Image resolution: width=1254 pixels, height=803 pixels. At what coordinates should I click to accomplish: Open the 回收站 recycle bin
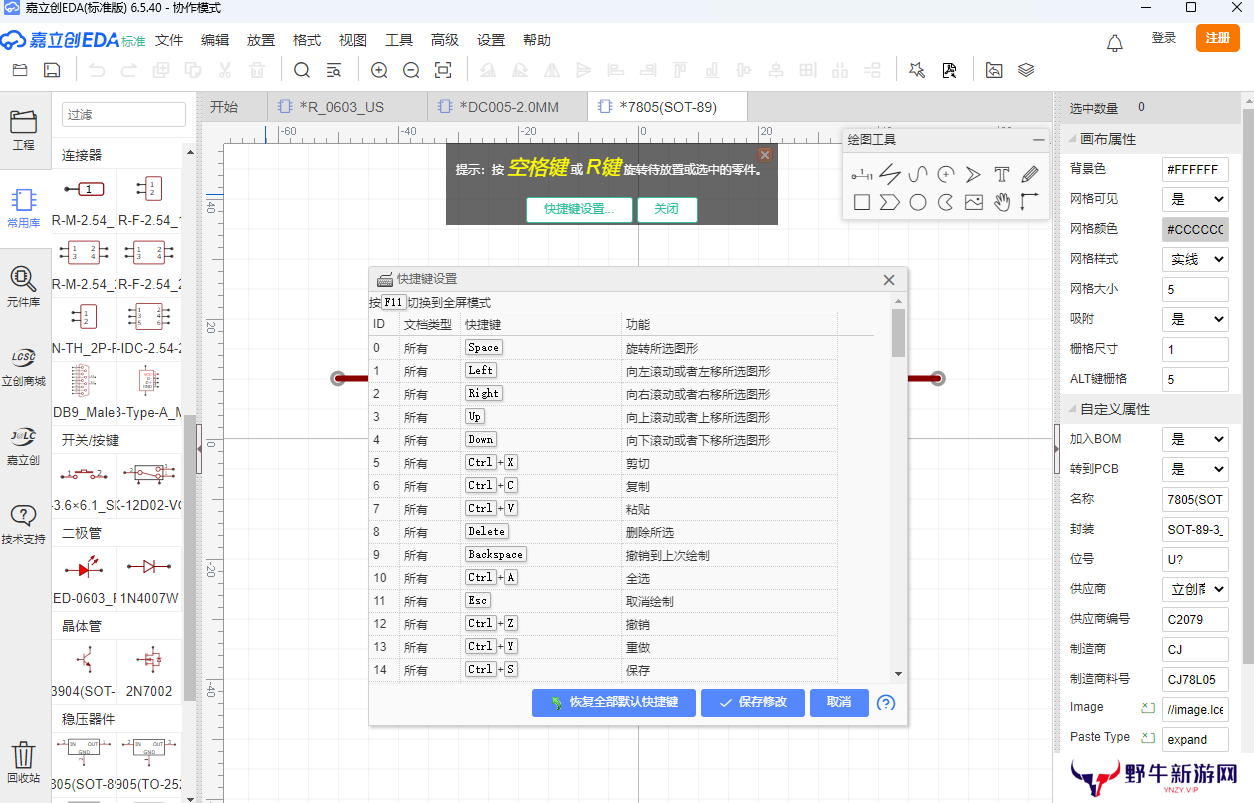pos(24,762)
